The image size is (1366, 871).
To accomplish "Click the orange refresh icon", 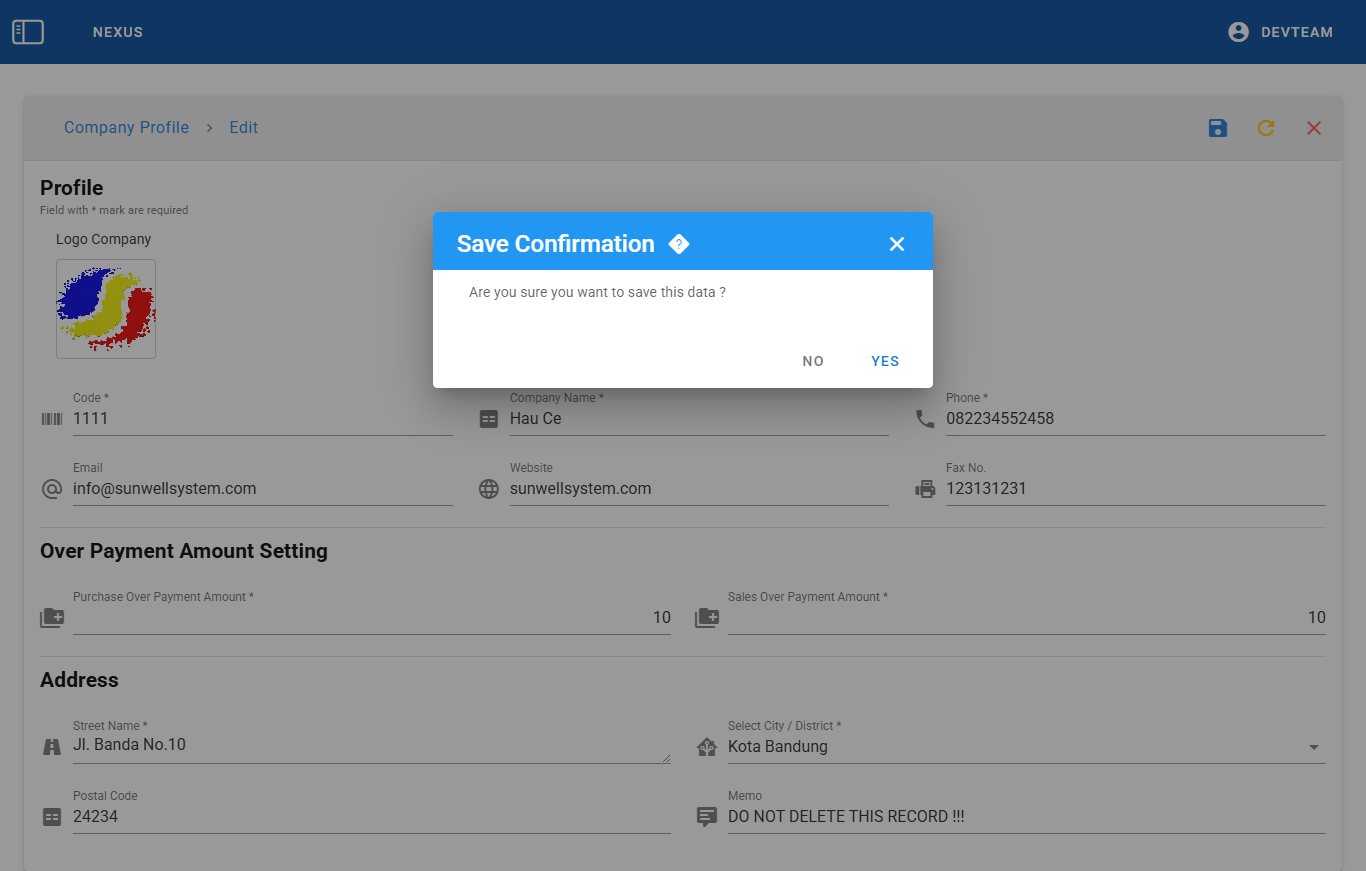I will [1266, 128].
